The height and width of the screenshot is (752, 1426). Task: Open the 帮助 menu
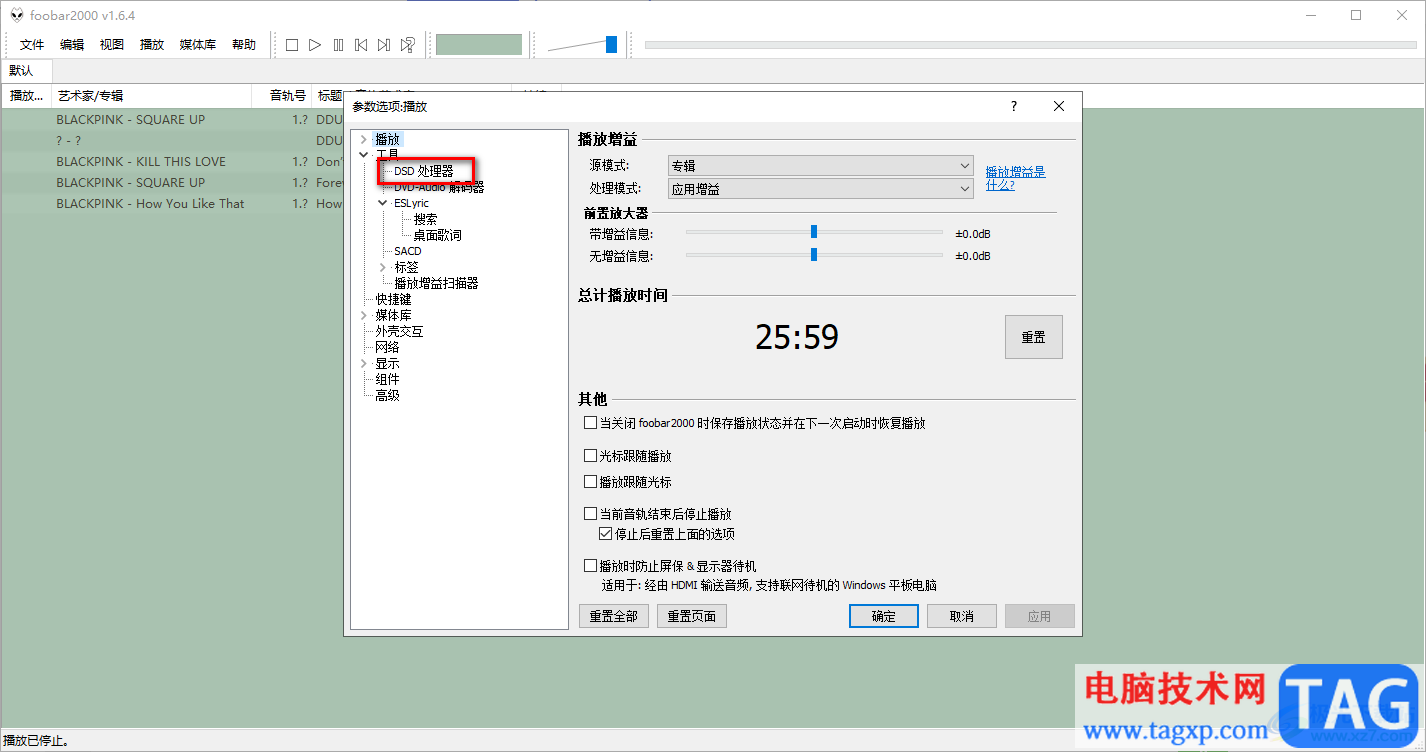(244, 45)
